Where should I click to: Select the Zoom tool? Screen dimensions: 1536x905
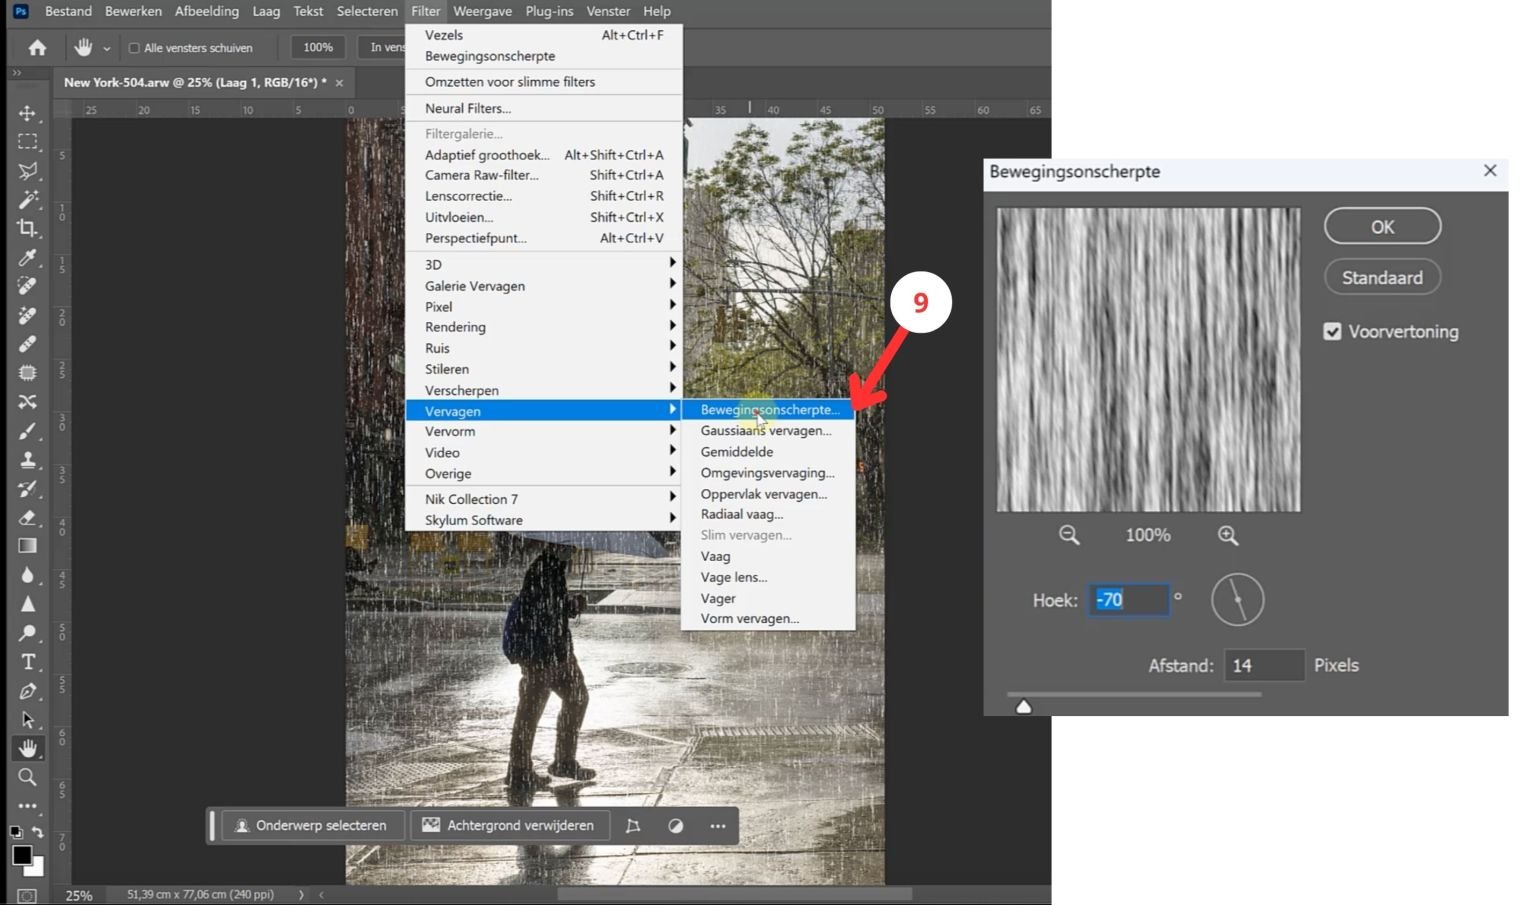pyautogui.click(x=27, y=777)
